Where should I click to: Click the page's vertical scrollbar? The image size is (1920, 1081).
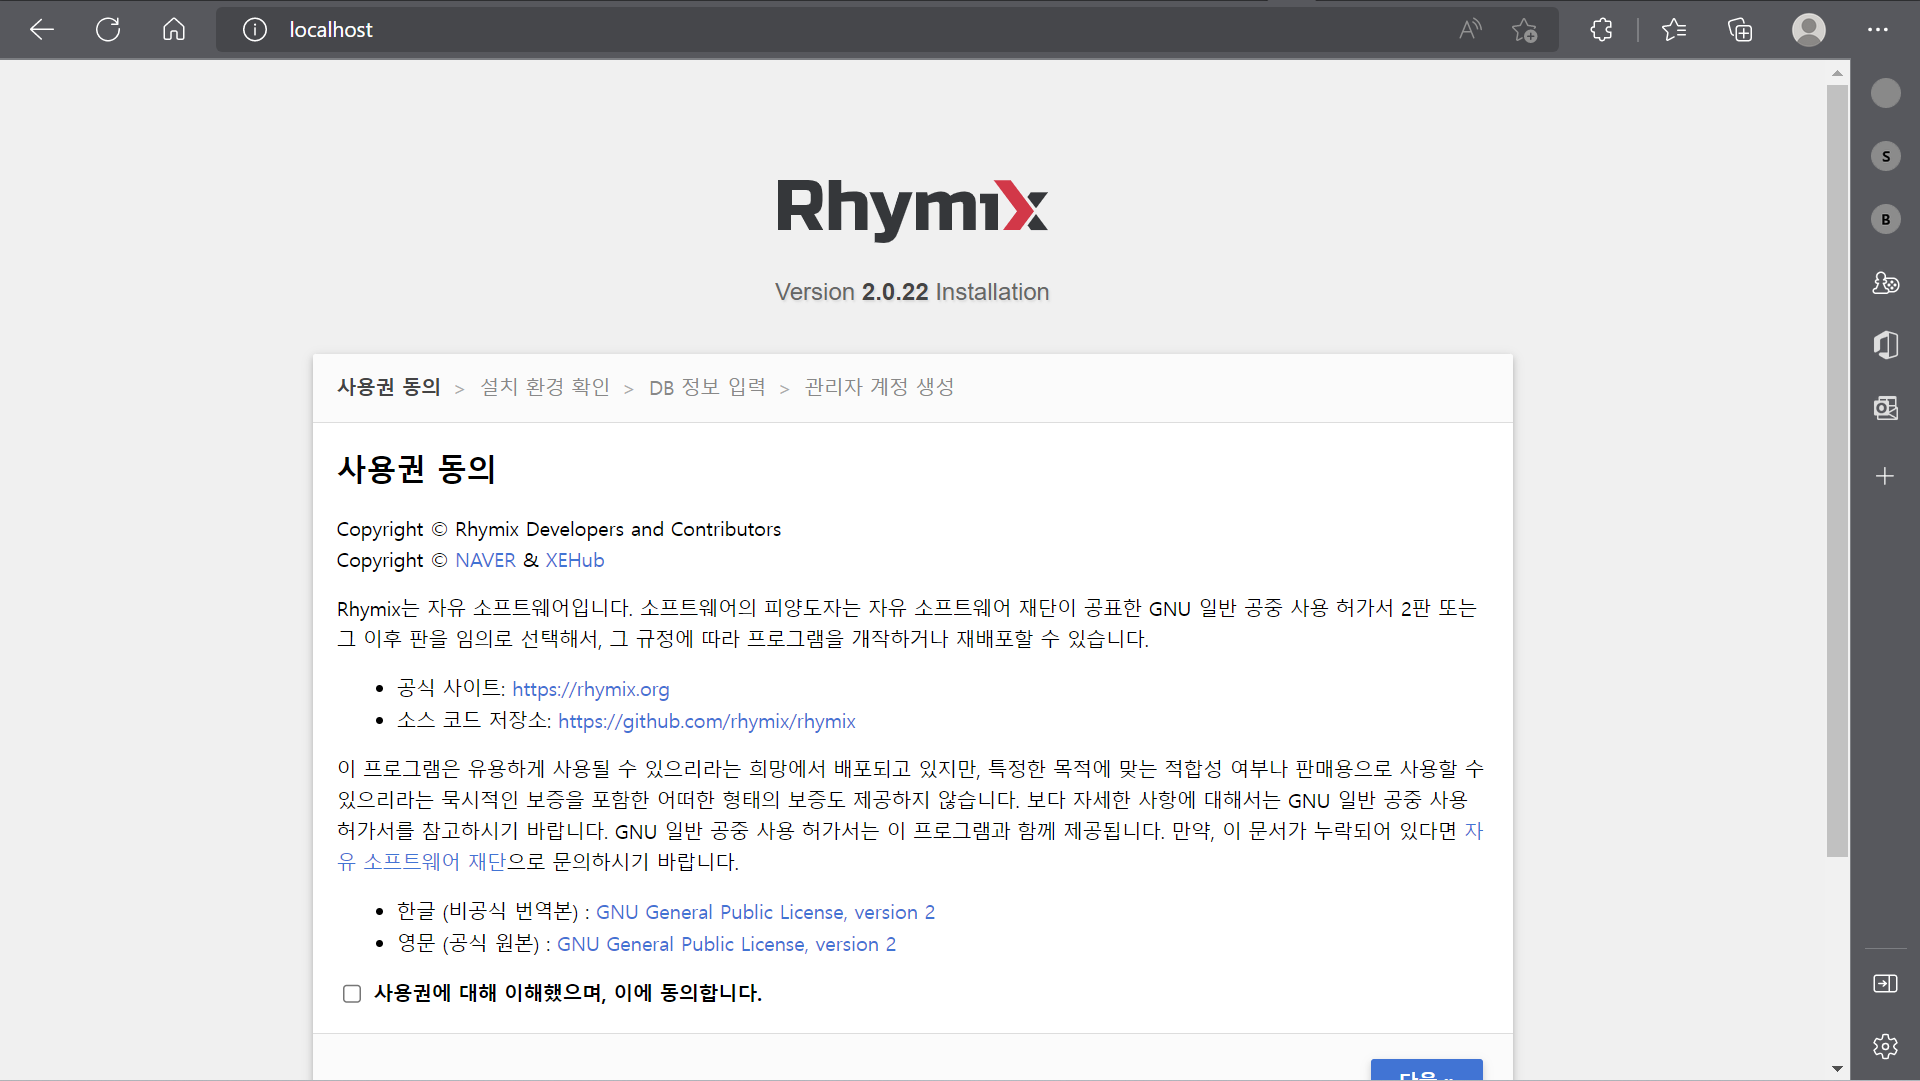[x=1837, y=470]
